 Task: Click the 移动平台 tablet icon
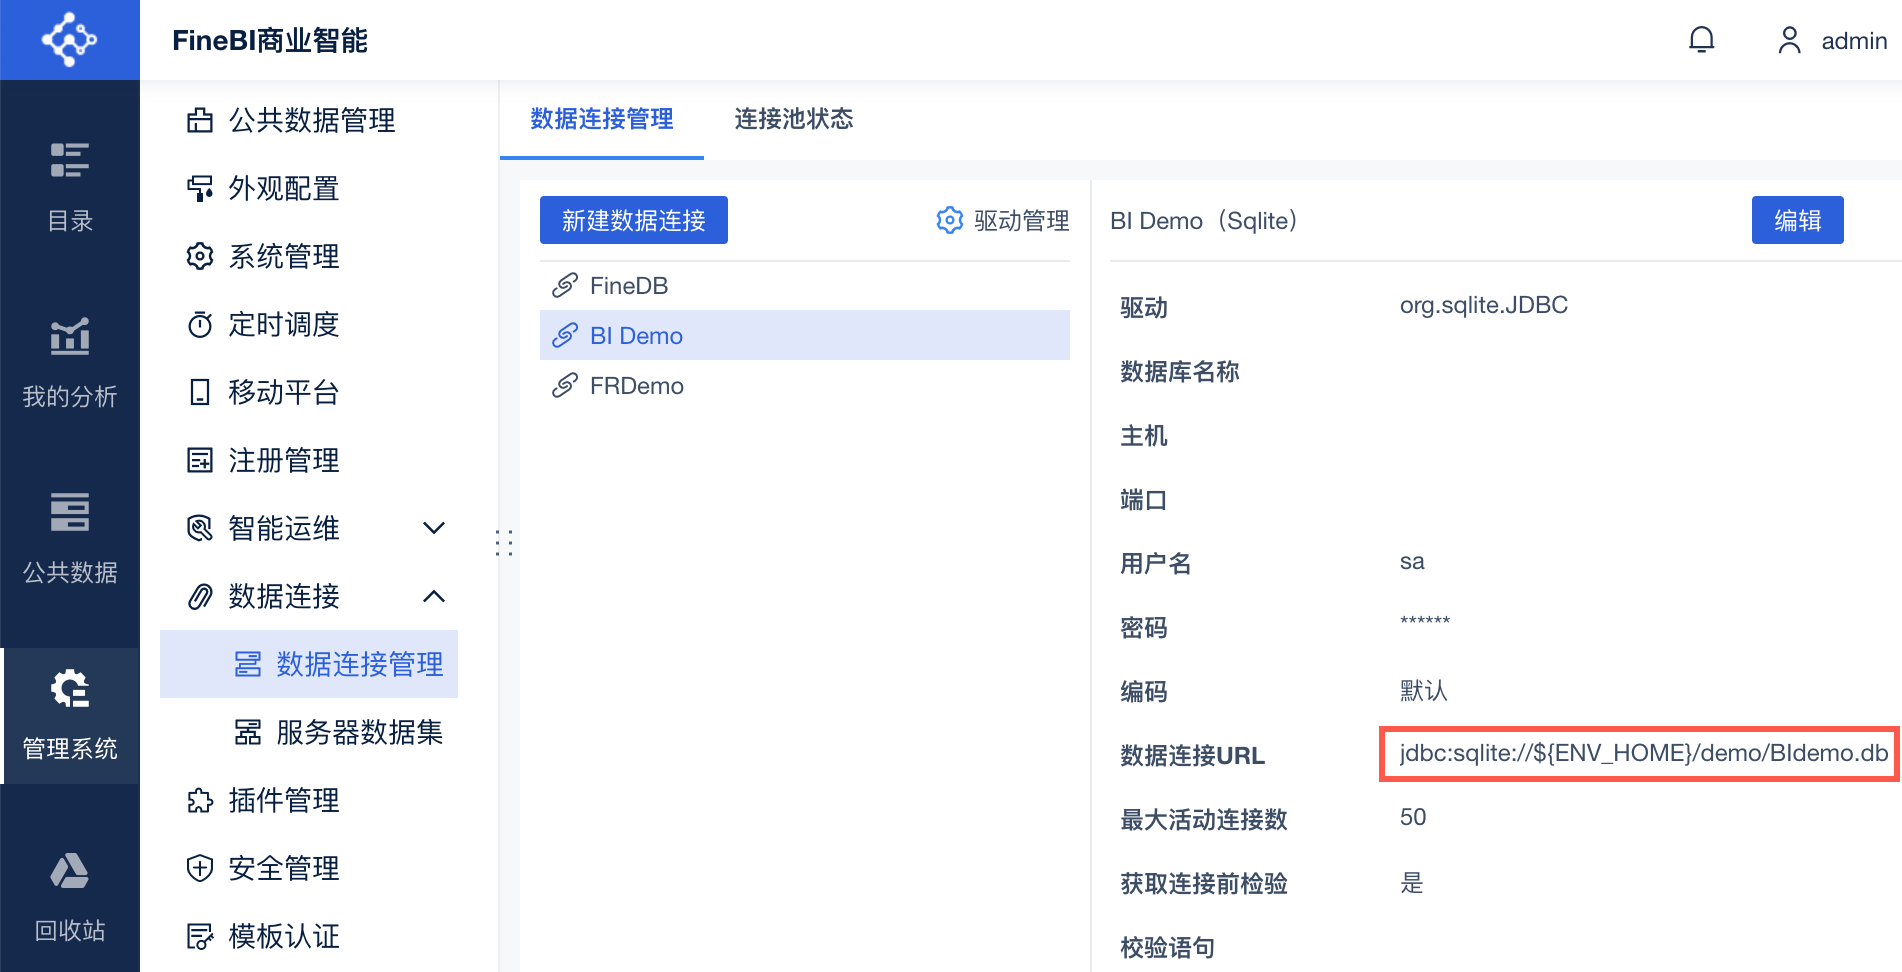point(200,392)
